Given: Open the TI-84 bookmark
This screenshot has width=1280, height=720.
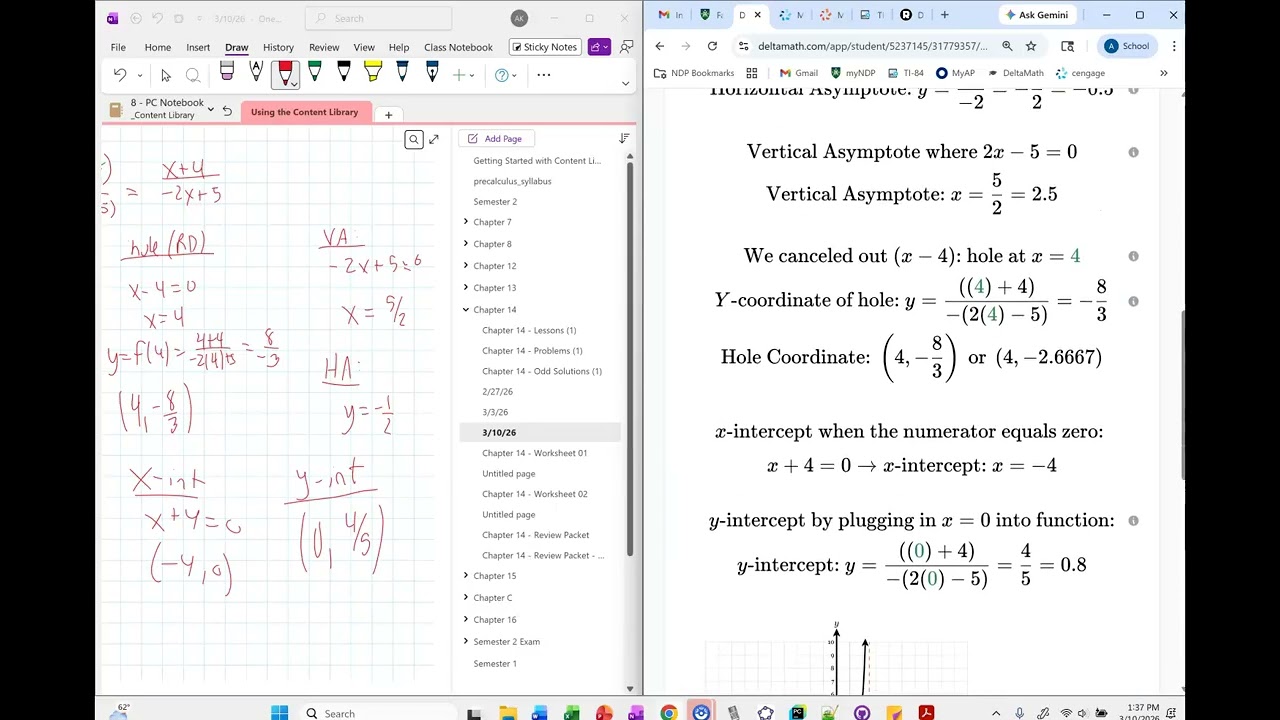Looking at the screenshot, I should pos(905,73).
